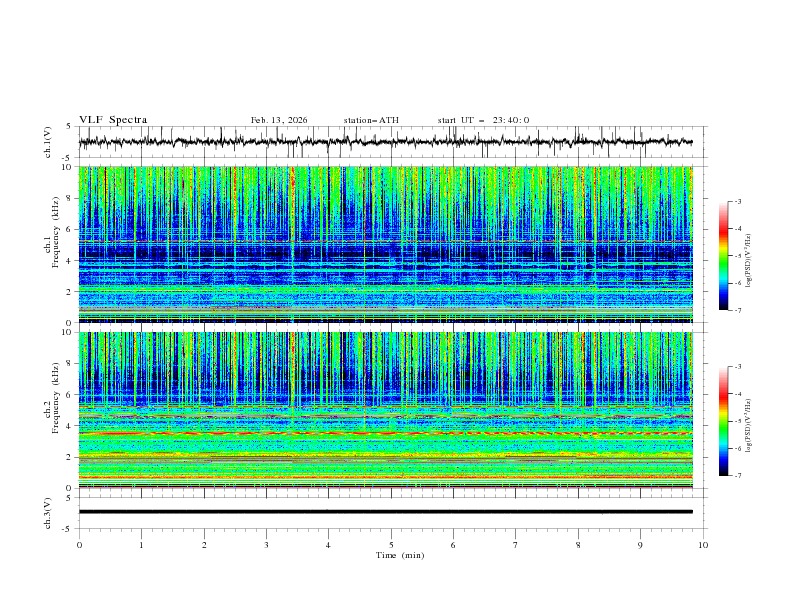Screen dimensions: 792x612
Task: Click the '-3' tick on upper colorbar
Action: point(737,201)
